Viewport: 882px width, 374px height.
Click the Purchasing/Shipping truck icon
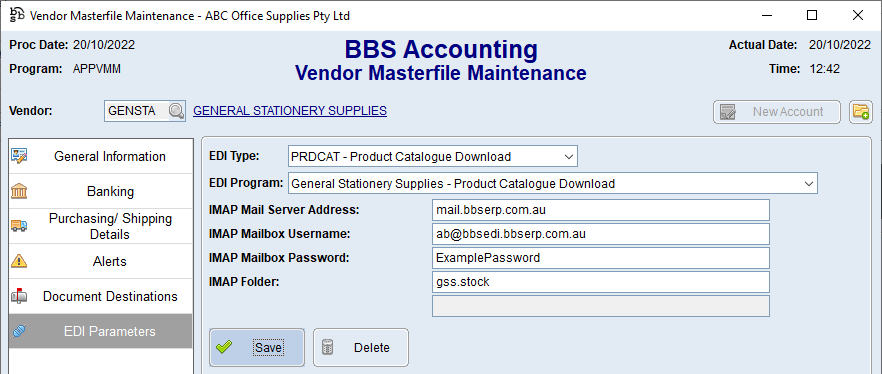[19, 226]
